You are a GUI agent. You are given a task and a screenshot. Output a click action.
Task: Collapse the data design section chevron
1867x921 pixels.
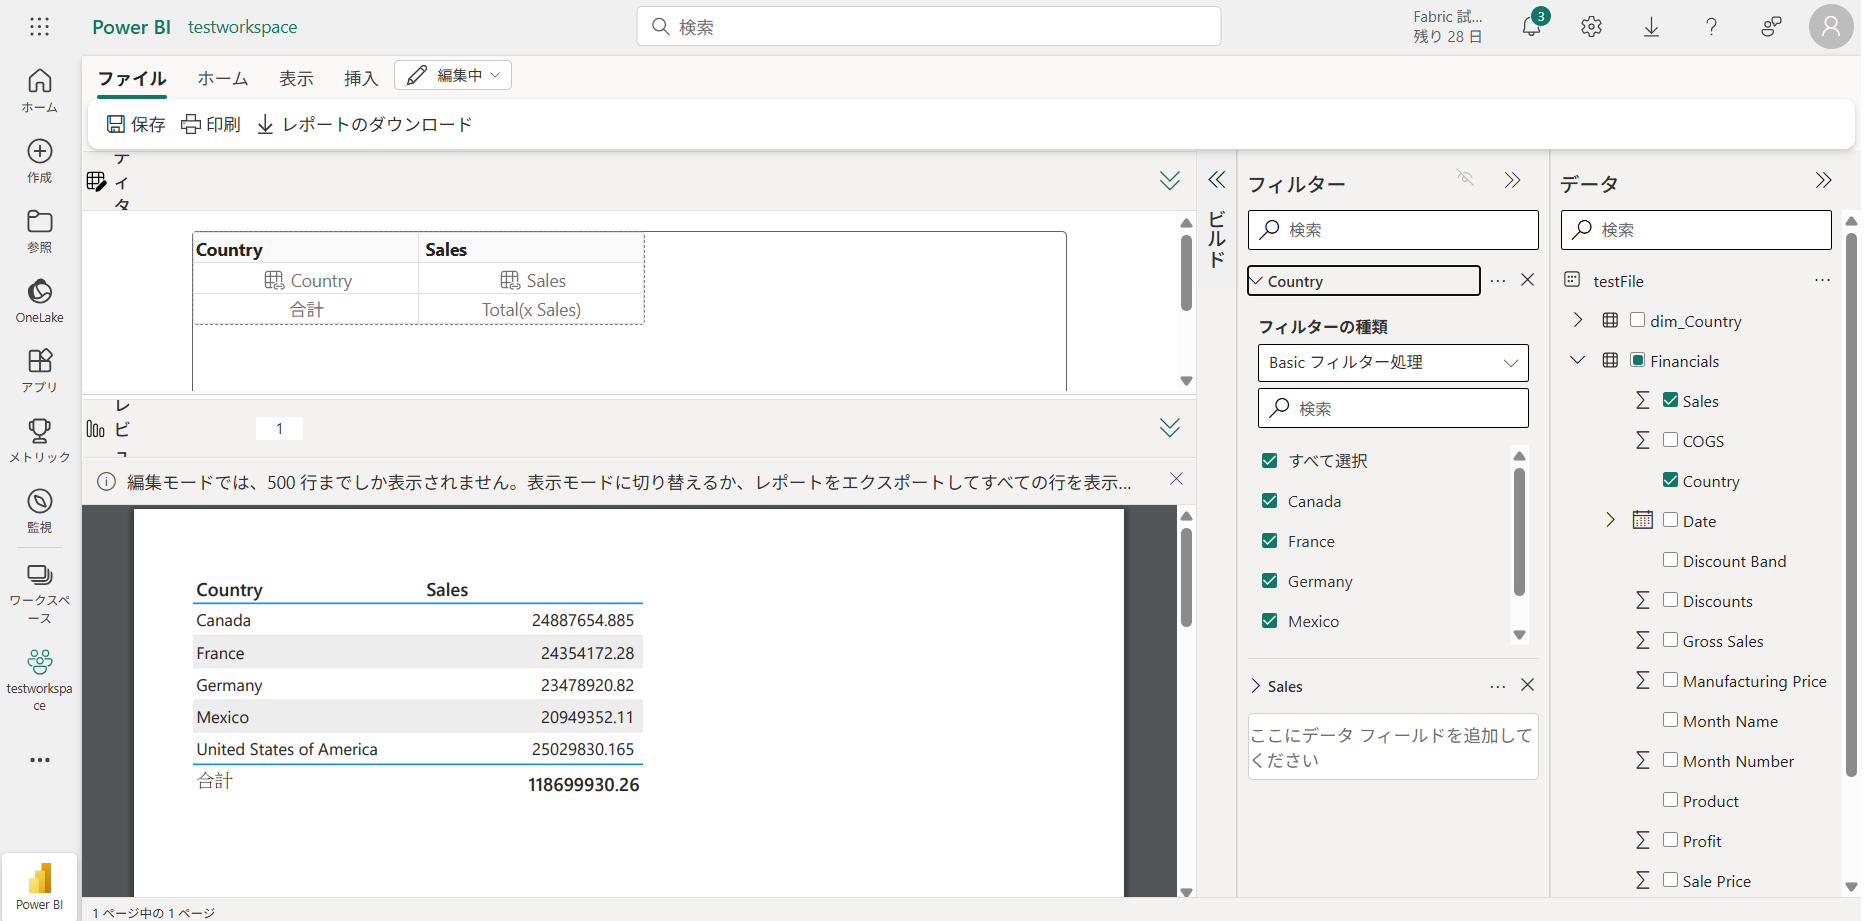(x=1170, y=181)
